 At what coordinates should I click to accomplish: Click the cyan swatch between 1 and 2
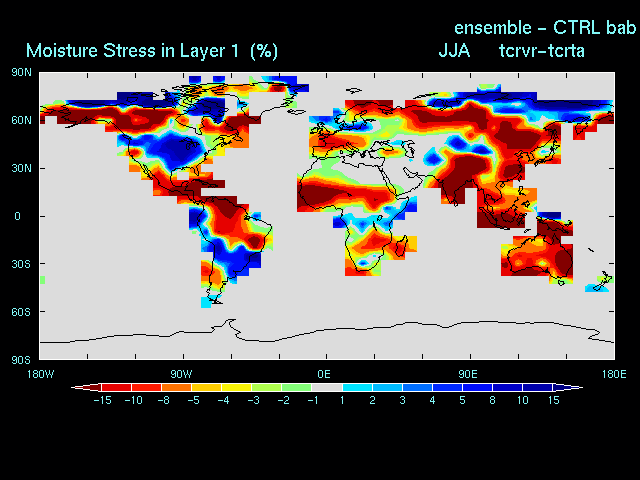click(357, 387)
